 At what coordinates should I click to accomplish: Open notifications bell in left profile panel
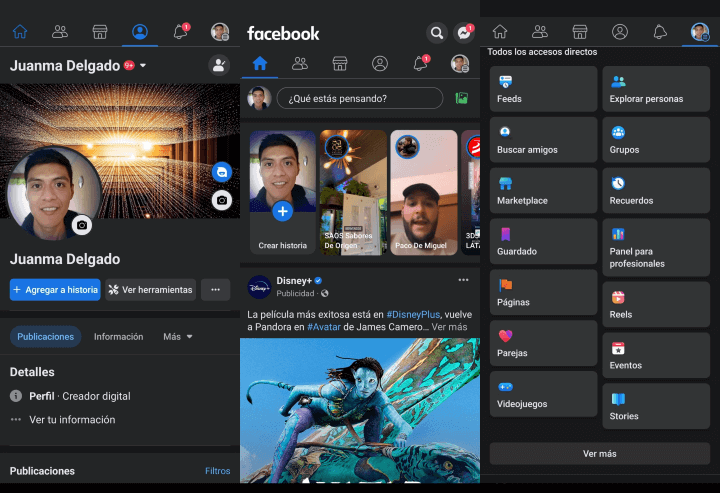click(x=180, y=31)
